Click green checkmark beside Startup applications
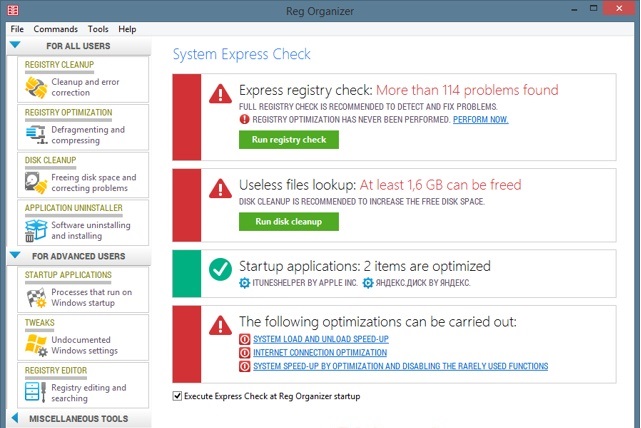The image size is (641, 428). [x=220, y=269]
